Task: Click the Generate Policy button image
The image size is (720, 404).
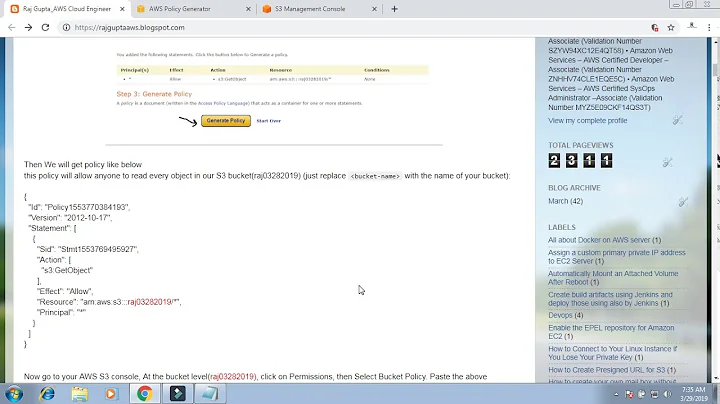Action: click(226, 121)
